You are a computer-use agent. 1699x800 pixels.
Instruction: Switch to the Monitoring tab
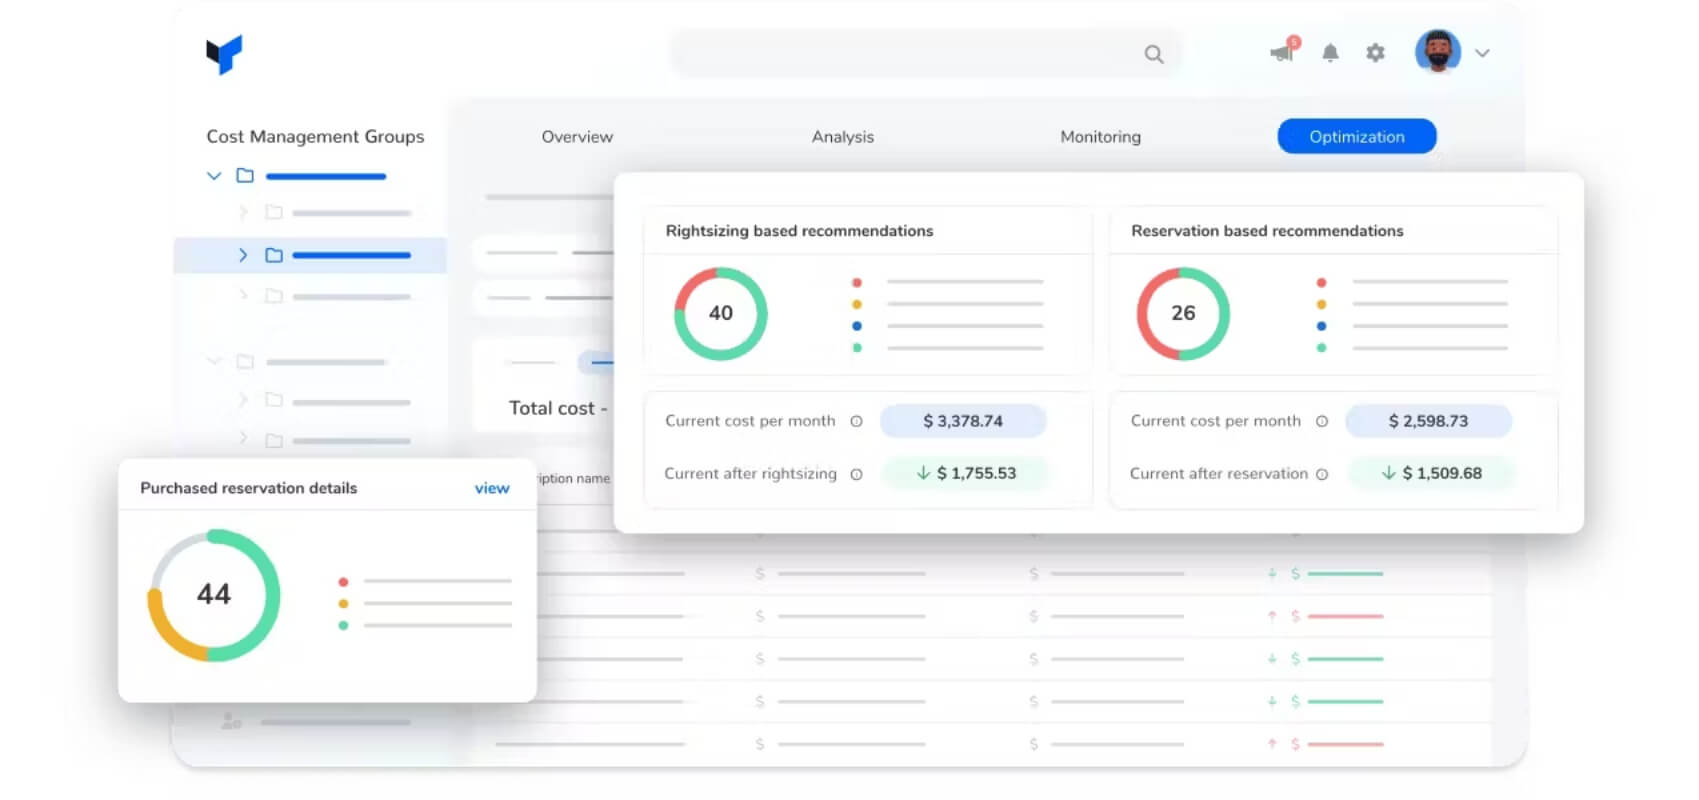point(1100,137)
